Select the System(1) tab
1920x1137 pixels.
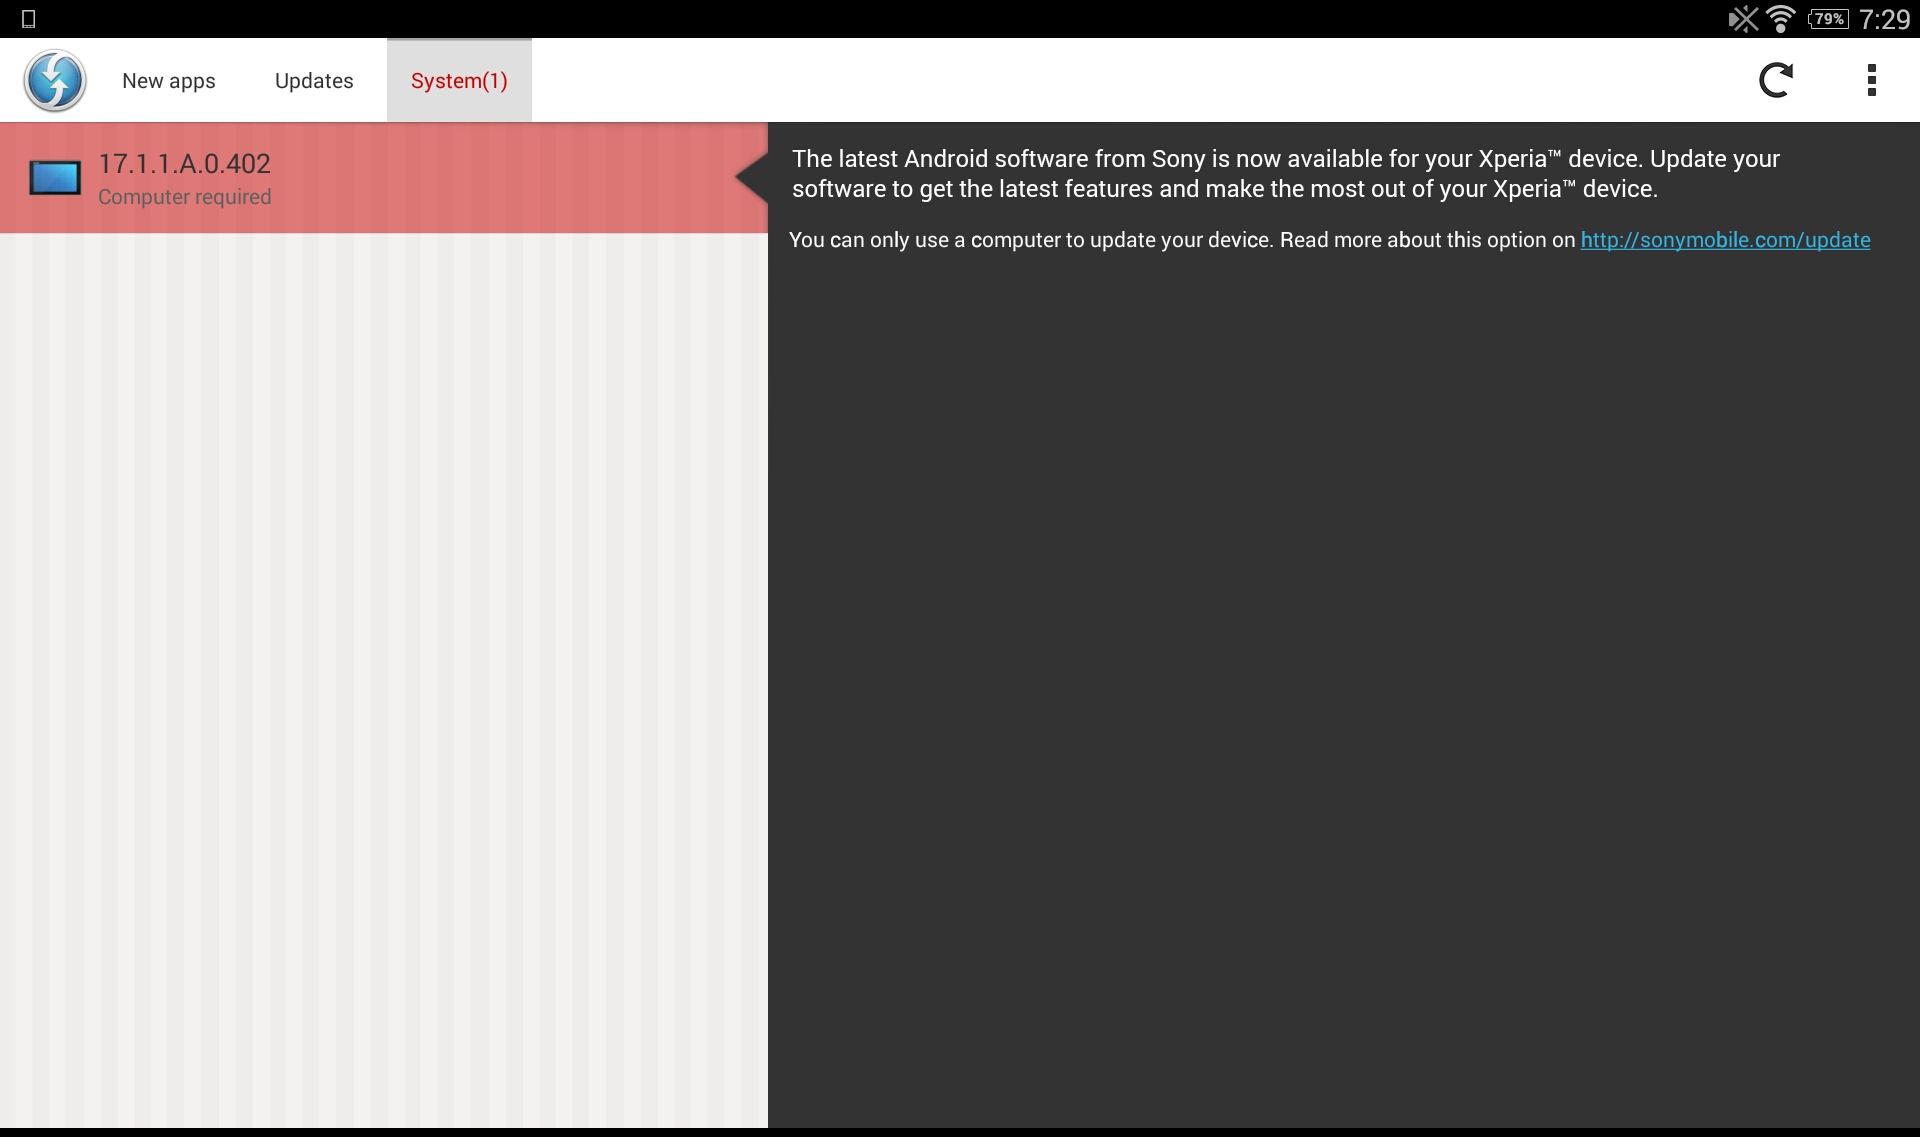click(x=459, y=80)
